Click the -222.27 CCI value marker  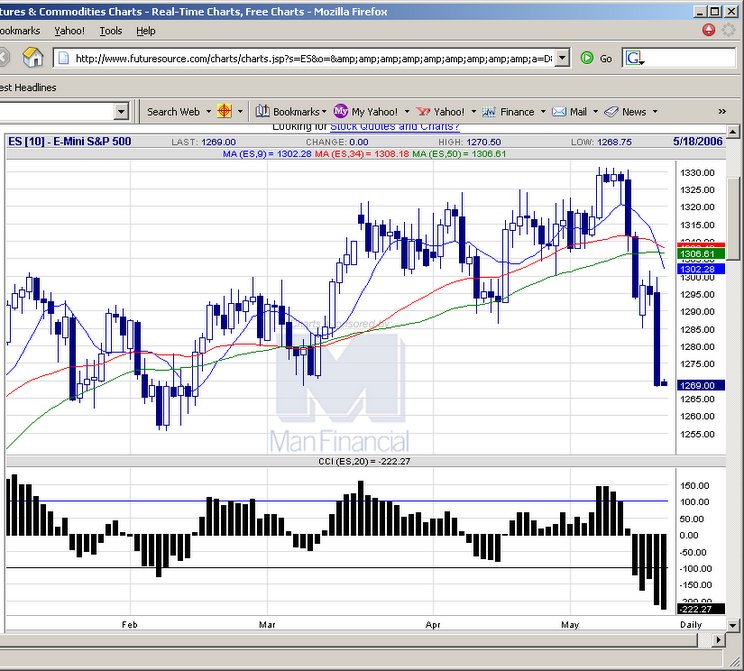point(701,609)
